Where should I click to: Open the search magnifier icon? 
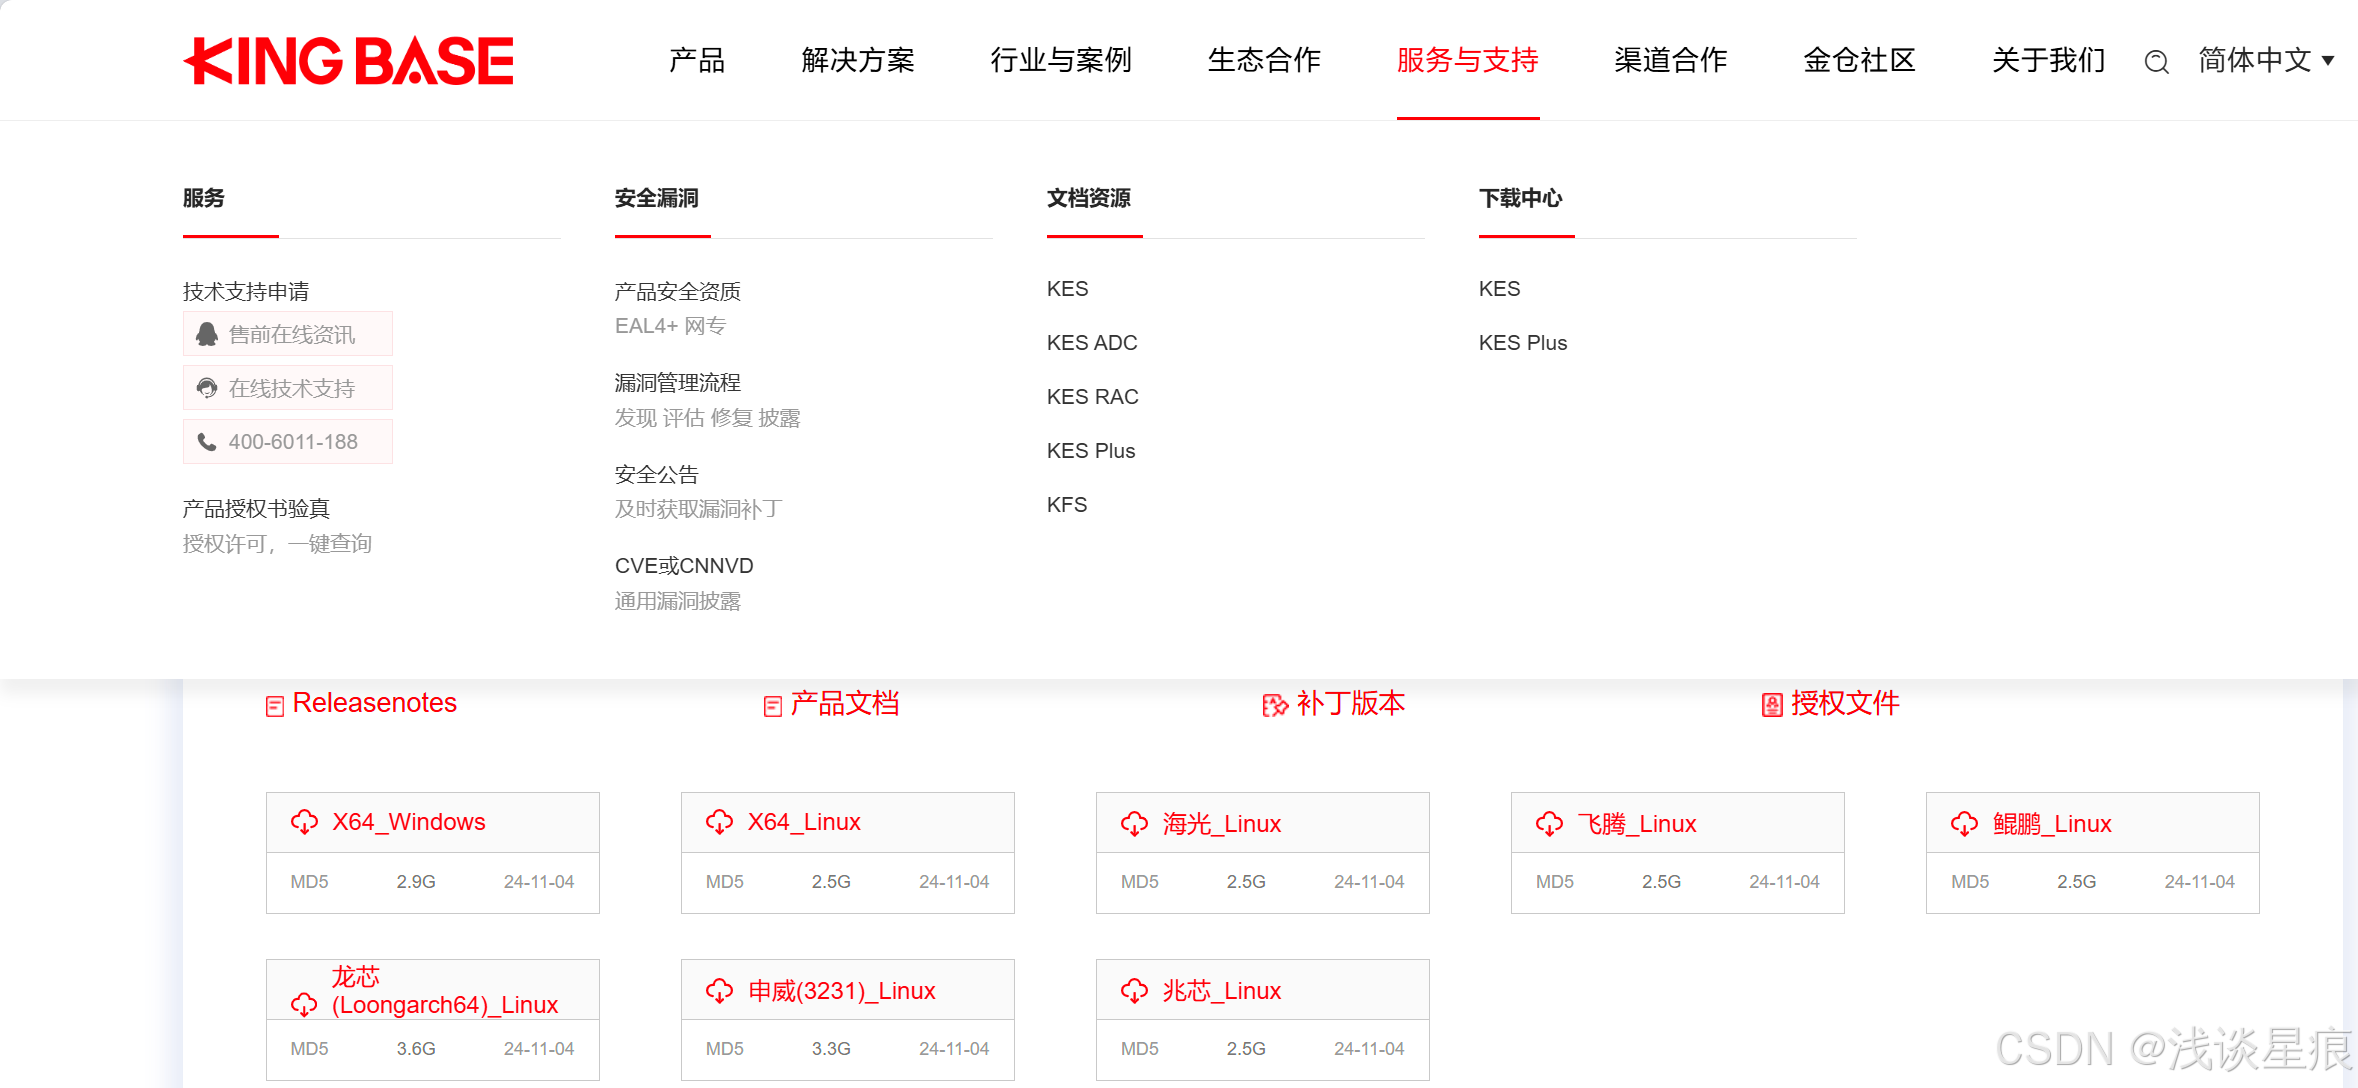click(2156, 62)
